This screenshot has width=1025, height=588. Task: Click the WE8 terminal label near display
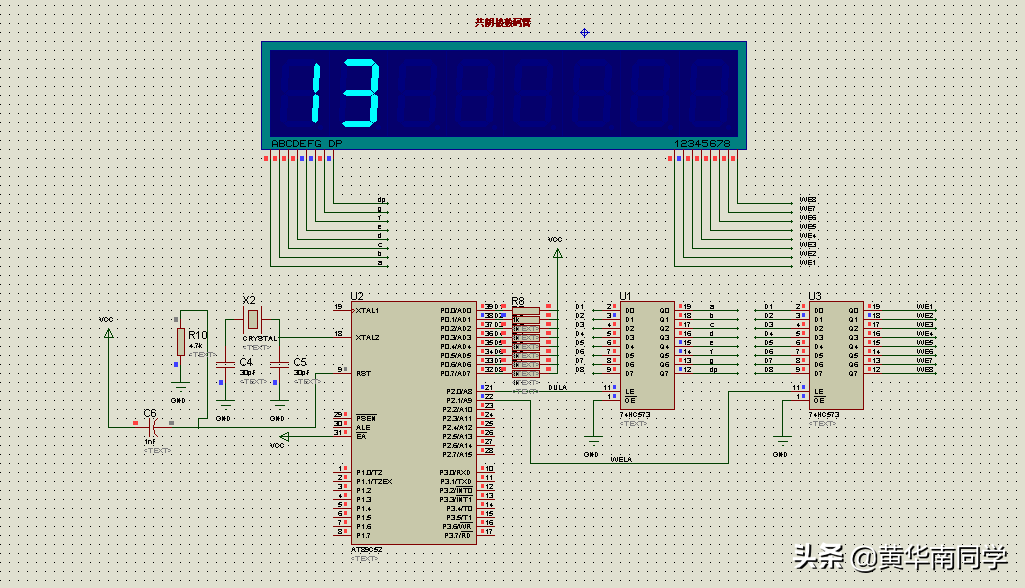808,199
